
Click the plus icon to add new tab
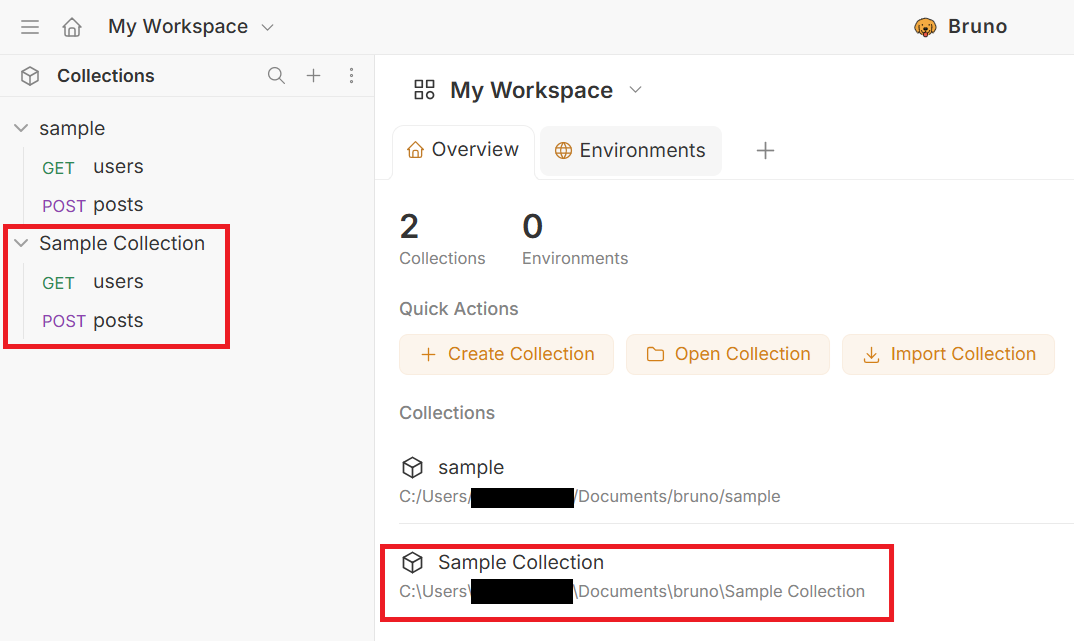click(x=765, y=151)
